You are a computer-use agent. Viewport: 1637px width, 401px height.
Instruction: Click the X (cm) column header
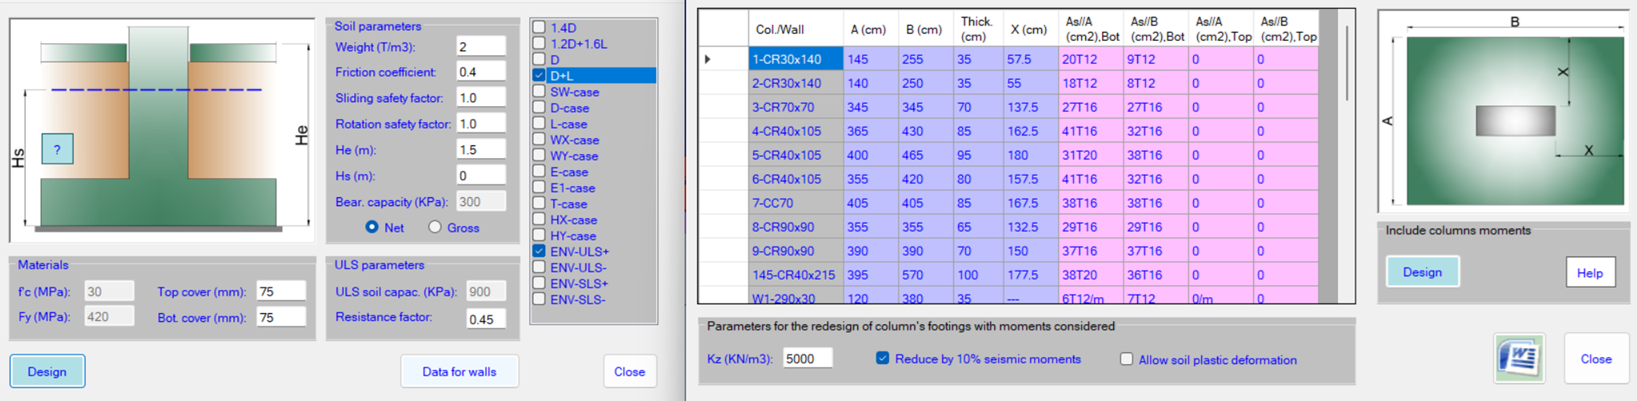(x=1031, y=29)
